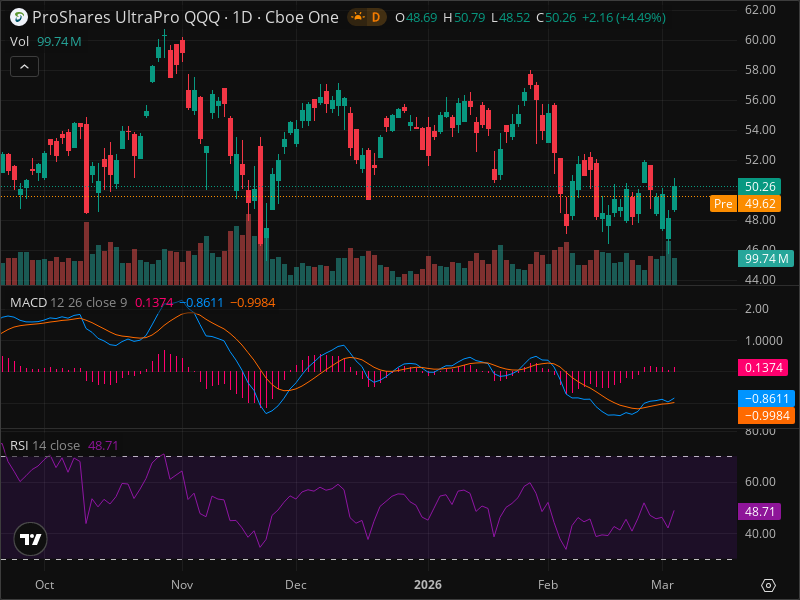Viewport: 800px width, 600px height.
Task: Click the Nov time axis label
Action: pyautogui.click(x=182, y=585)
